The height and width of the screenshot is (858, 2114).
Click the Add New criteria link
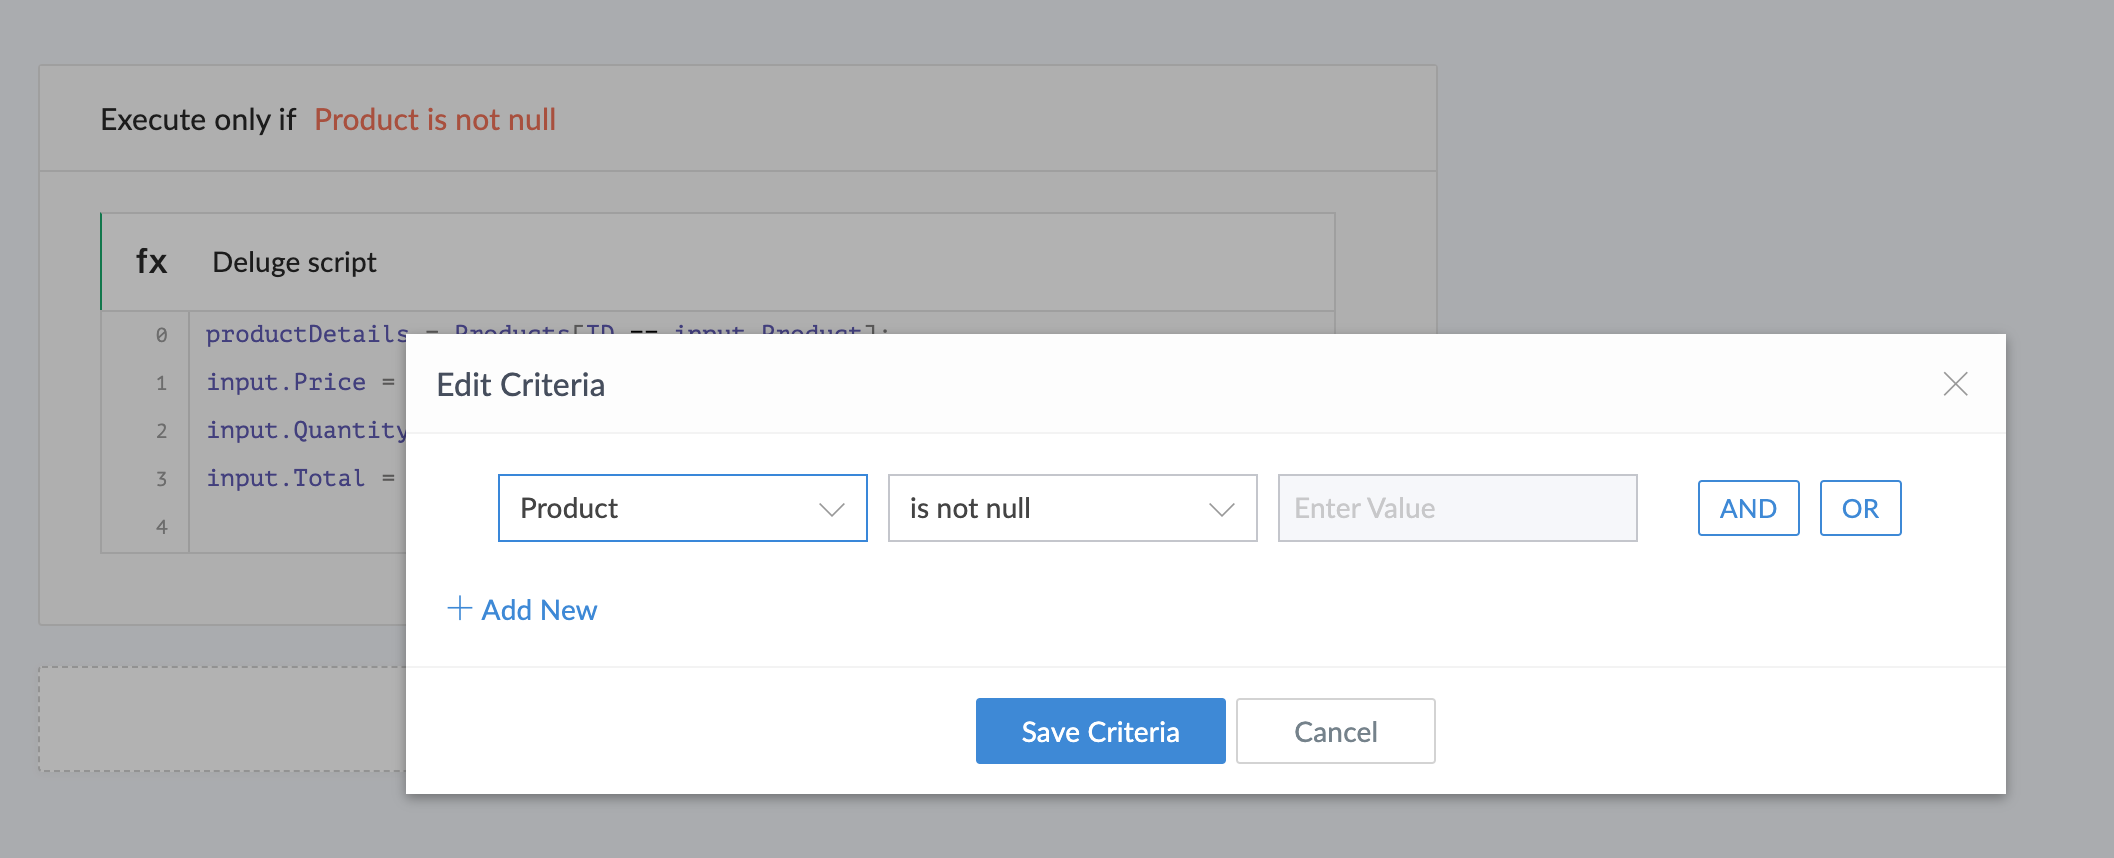(x=539, y=610)
